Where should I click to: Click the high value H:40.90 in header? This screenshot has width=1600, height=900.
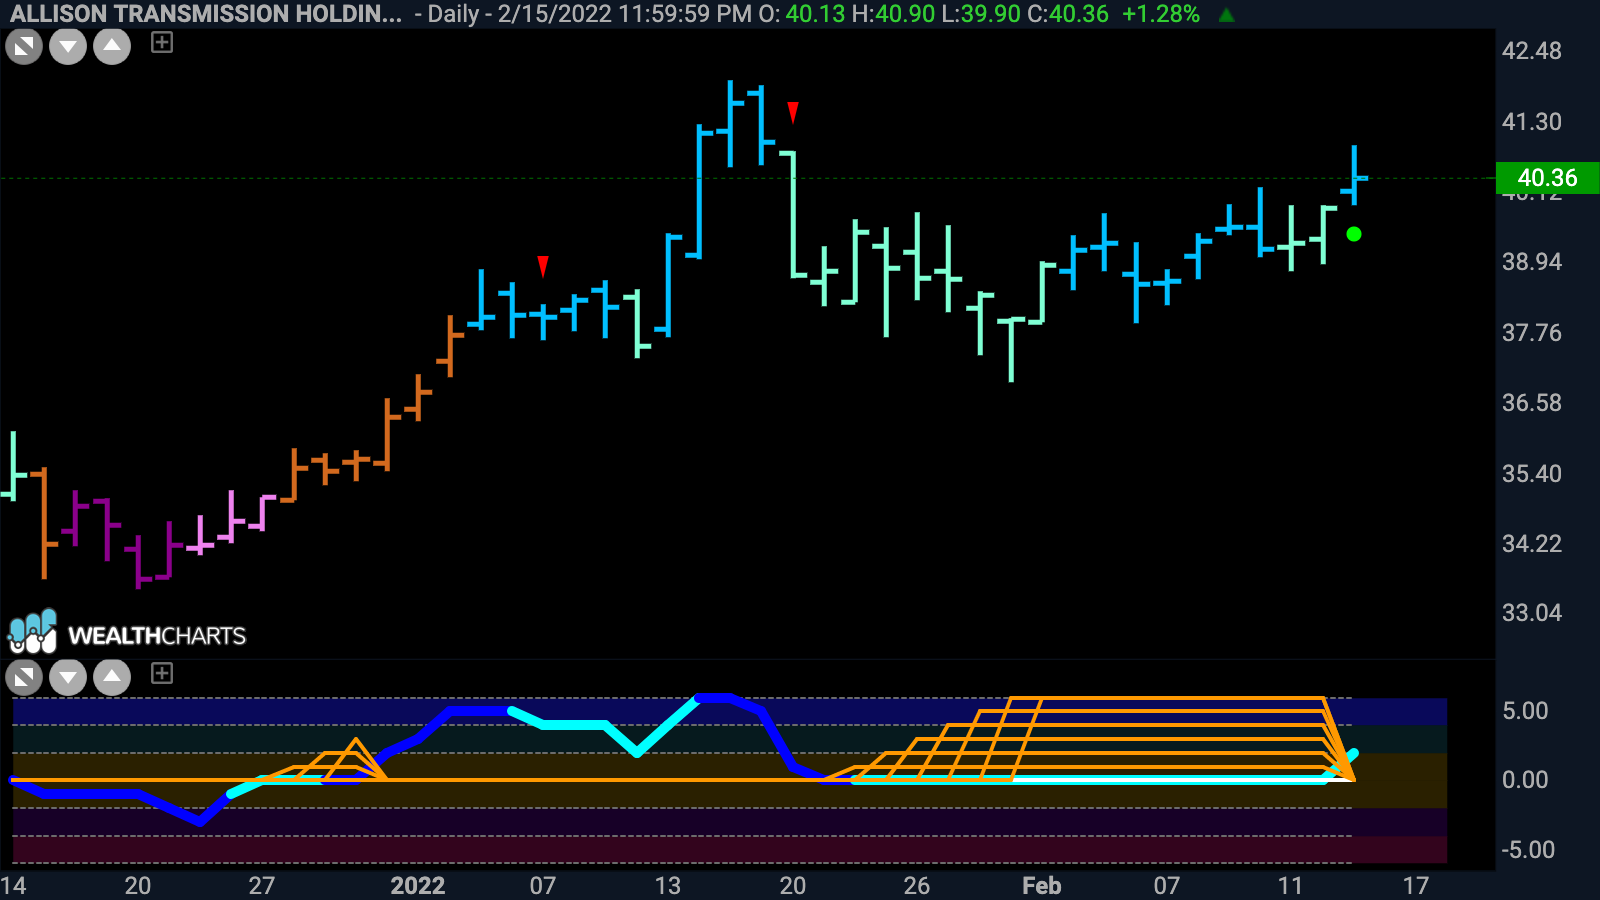[893, 14]
